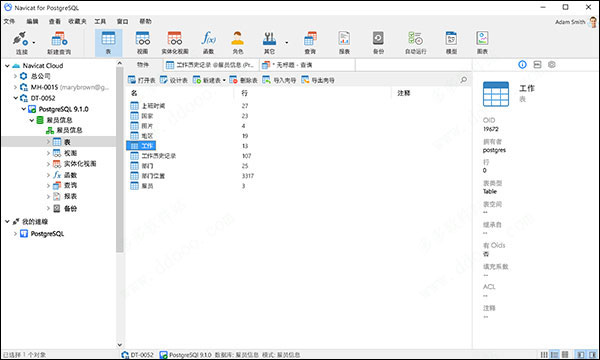Select the 工作历史记录 table in list

click(153, 156)
